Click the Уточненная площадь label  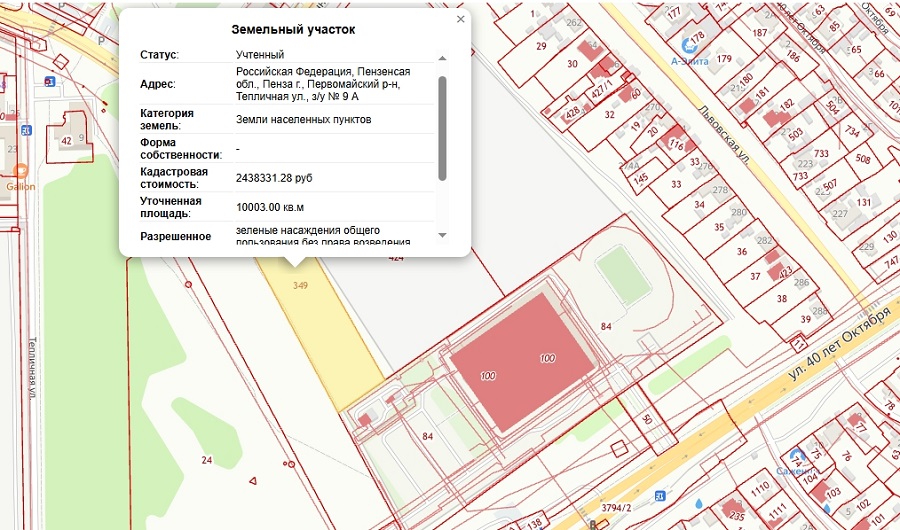click(x=170, y=207)
